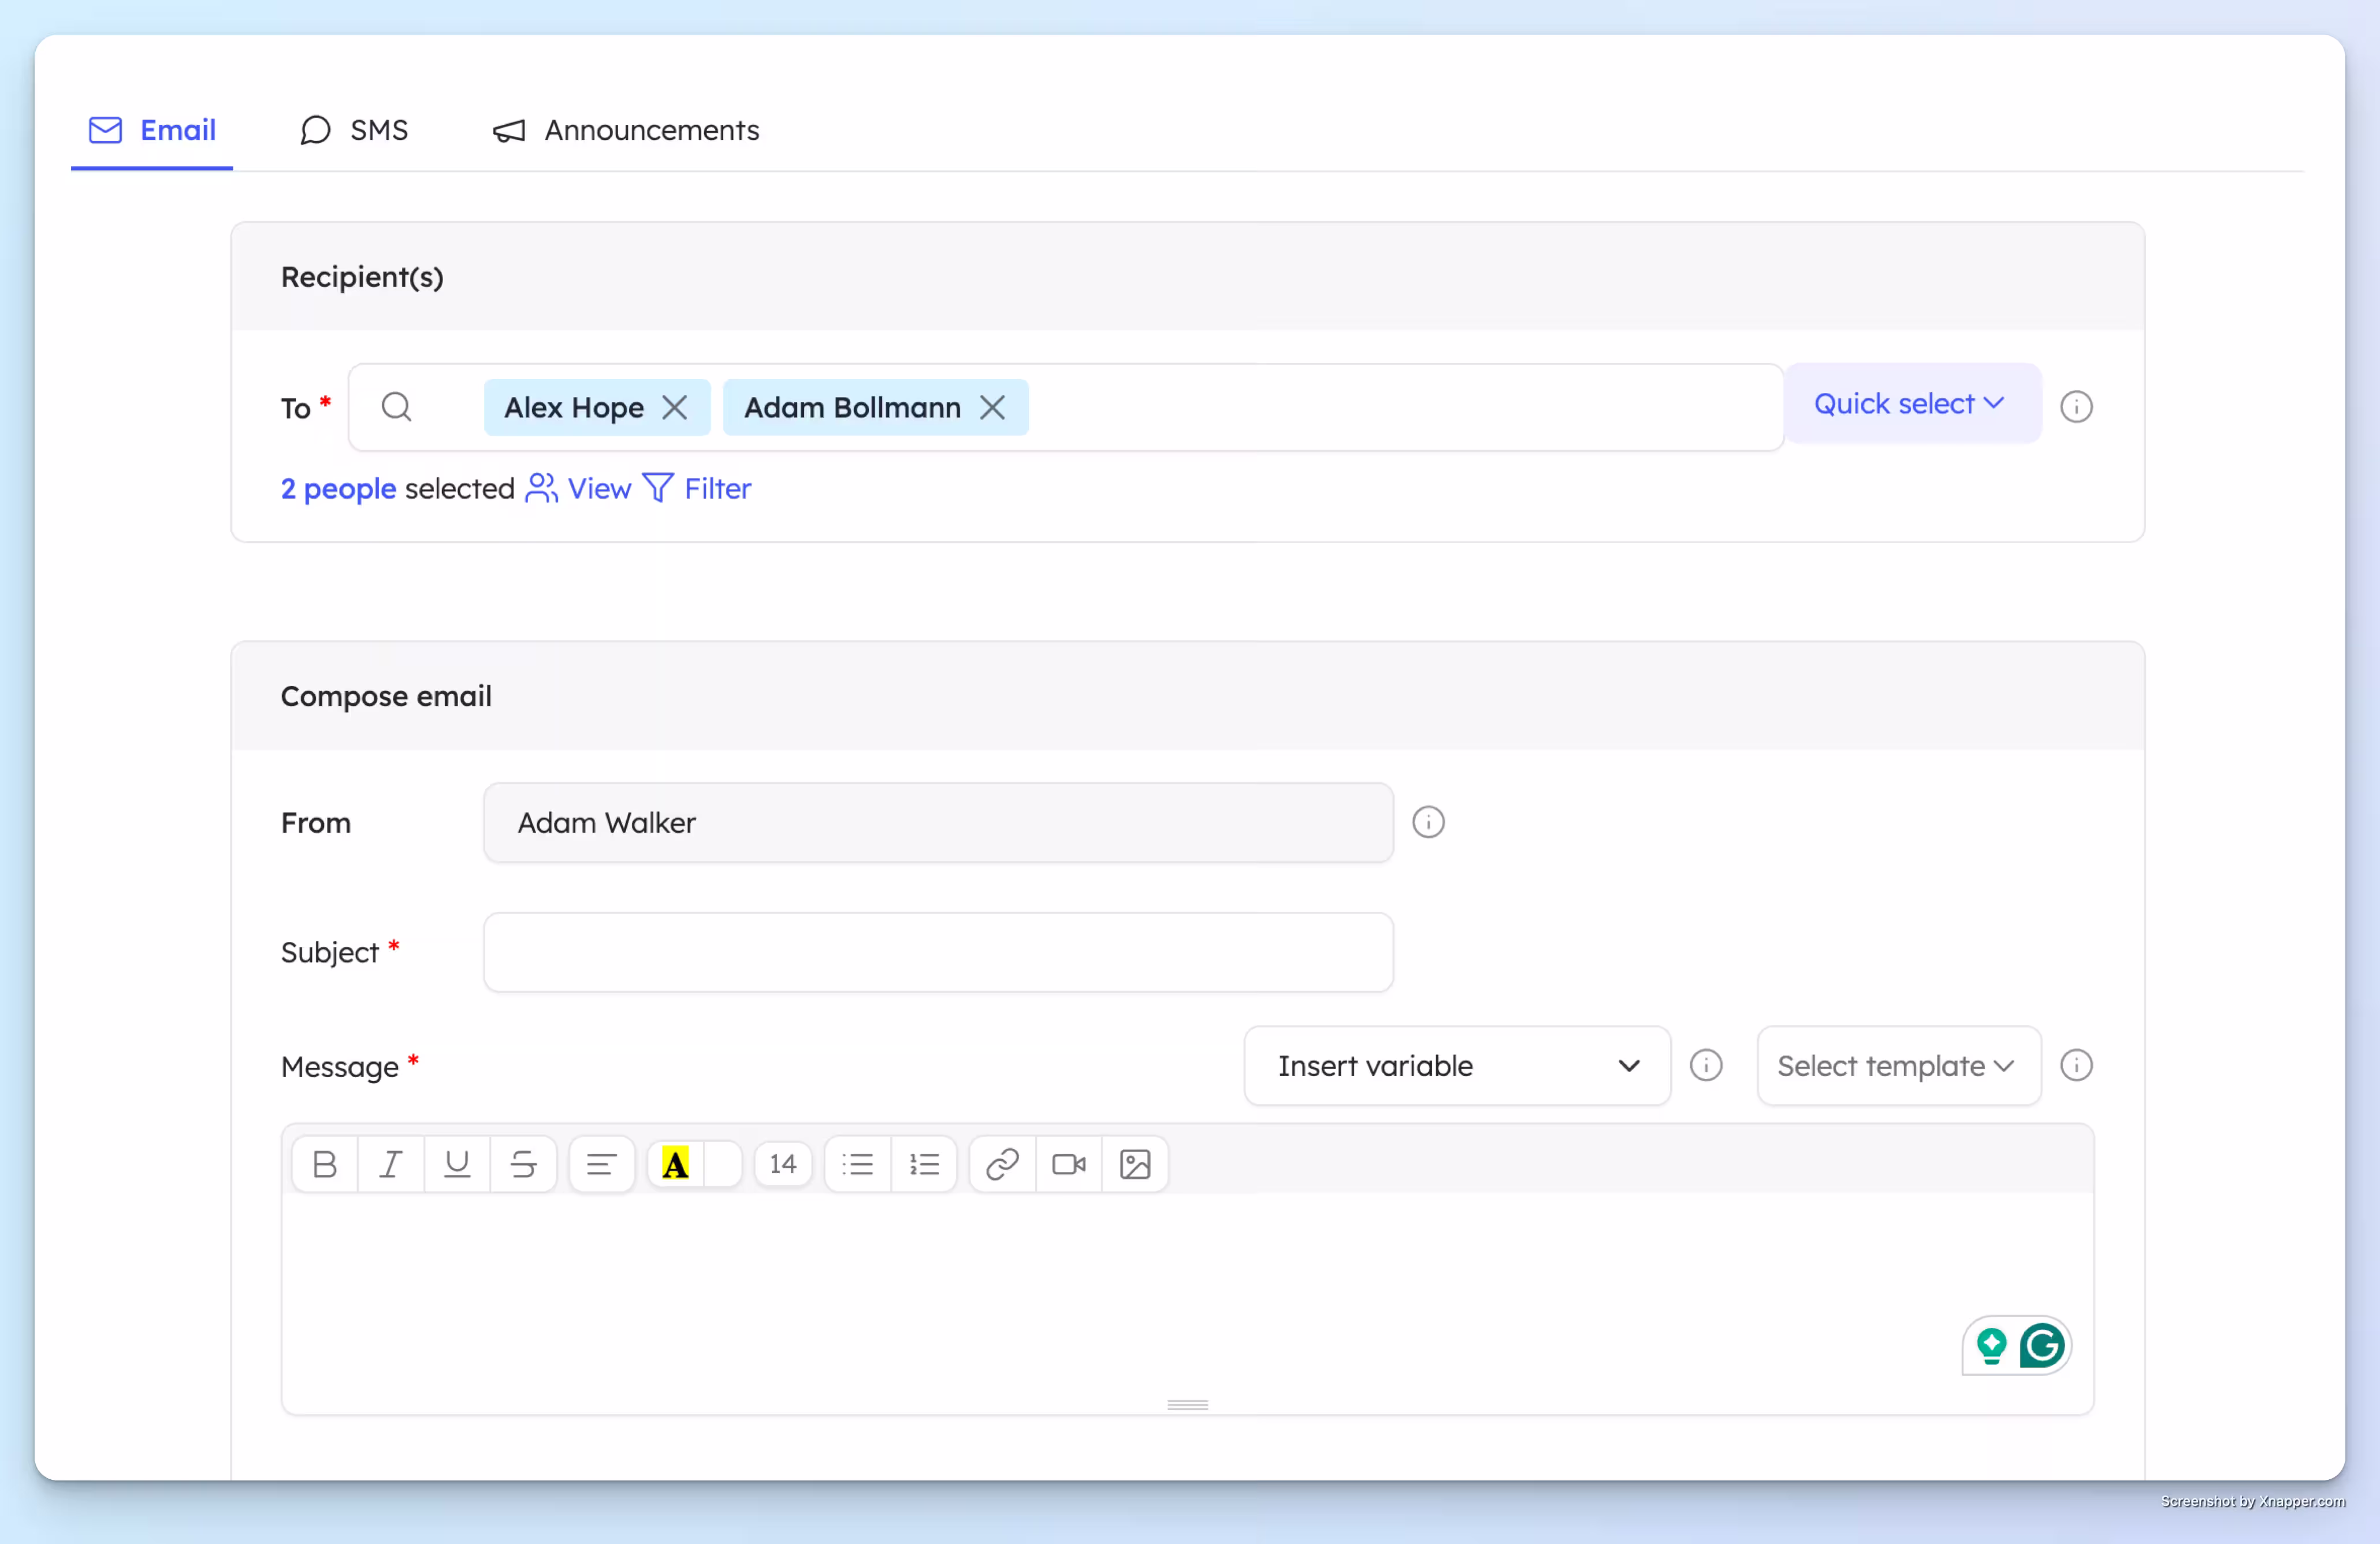Viewport: 2380px width, 1544px height.
Task: Open the Select template dropdown
Action: pos(1897,1066)
